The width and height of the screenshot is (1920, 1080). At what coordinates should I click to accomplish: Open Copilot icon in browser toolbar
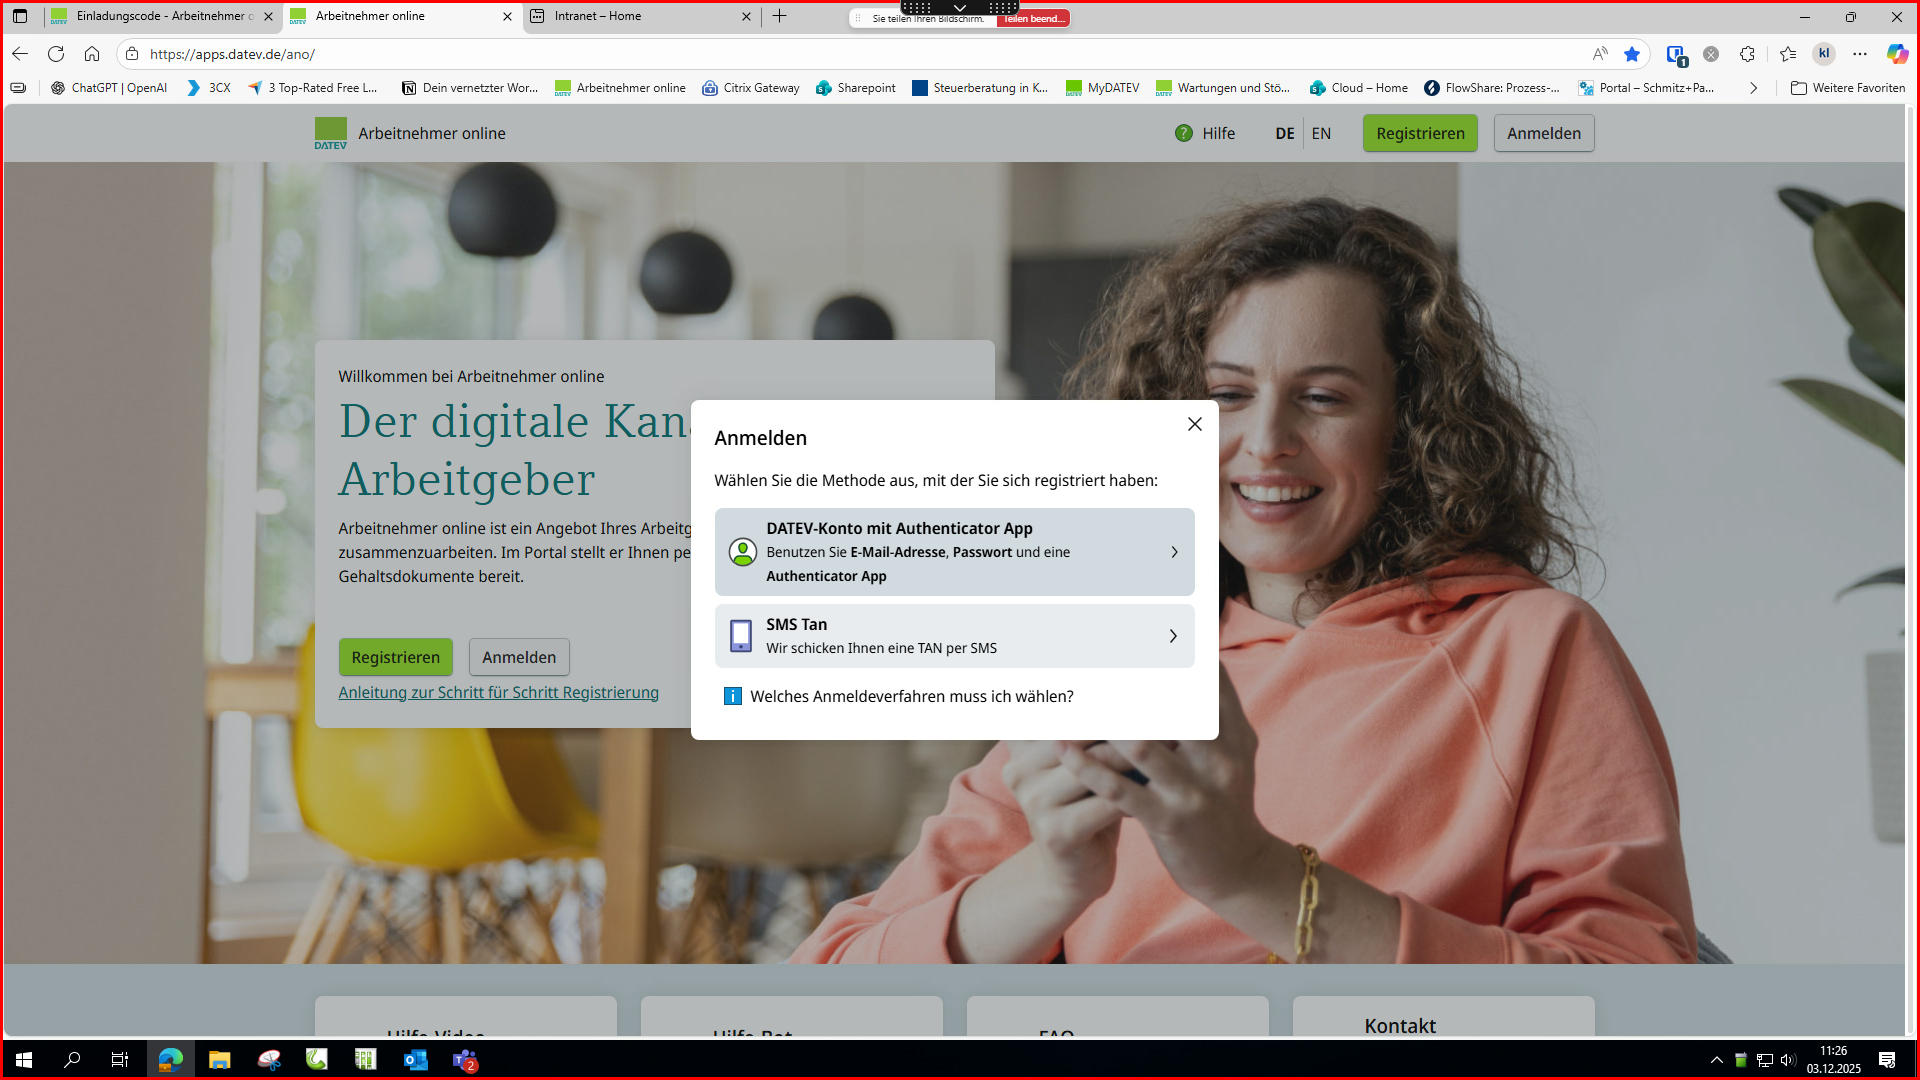tap(1896, 54)
